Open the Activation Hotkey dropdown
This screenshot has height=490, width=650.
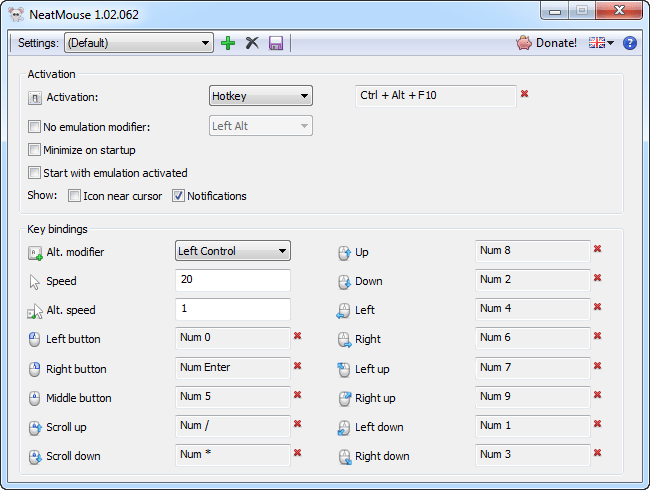pos(261,96)
